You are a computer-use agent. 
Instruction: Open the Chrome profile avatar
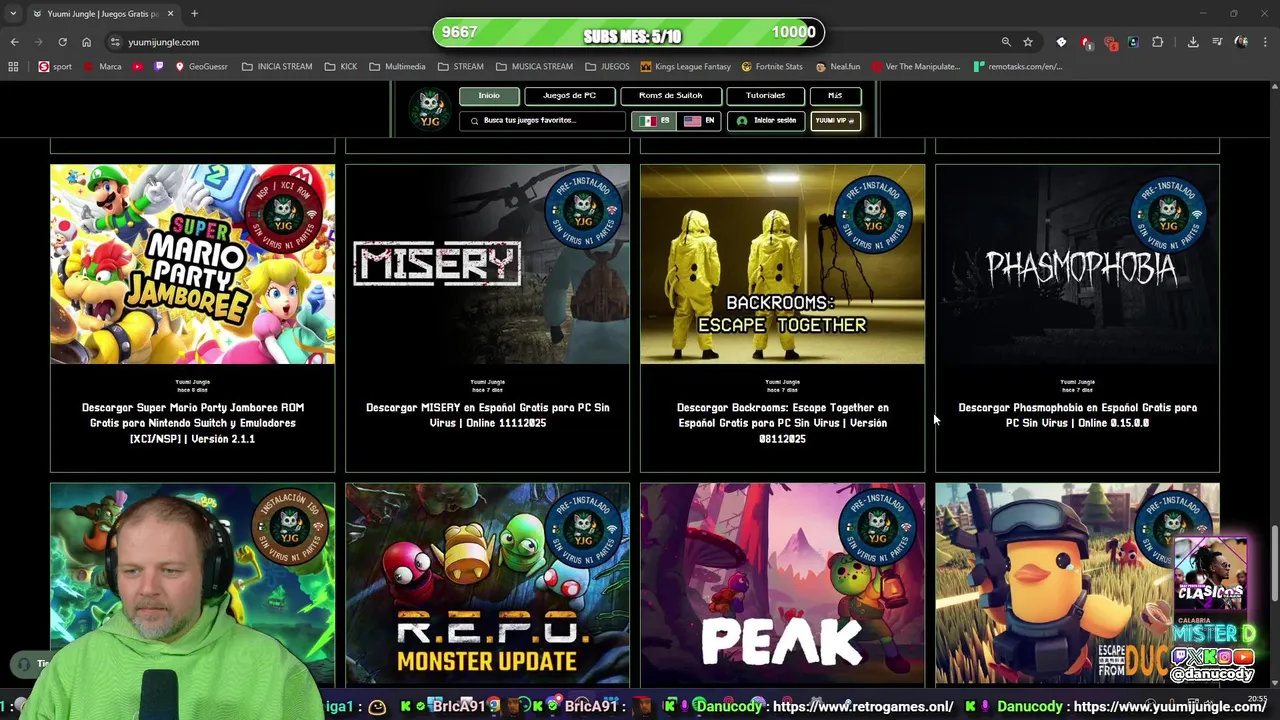(x=1241, y=42)
